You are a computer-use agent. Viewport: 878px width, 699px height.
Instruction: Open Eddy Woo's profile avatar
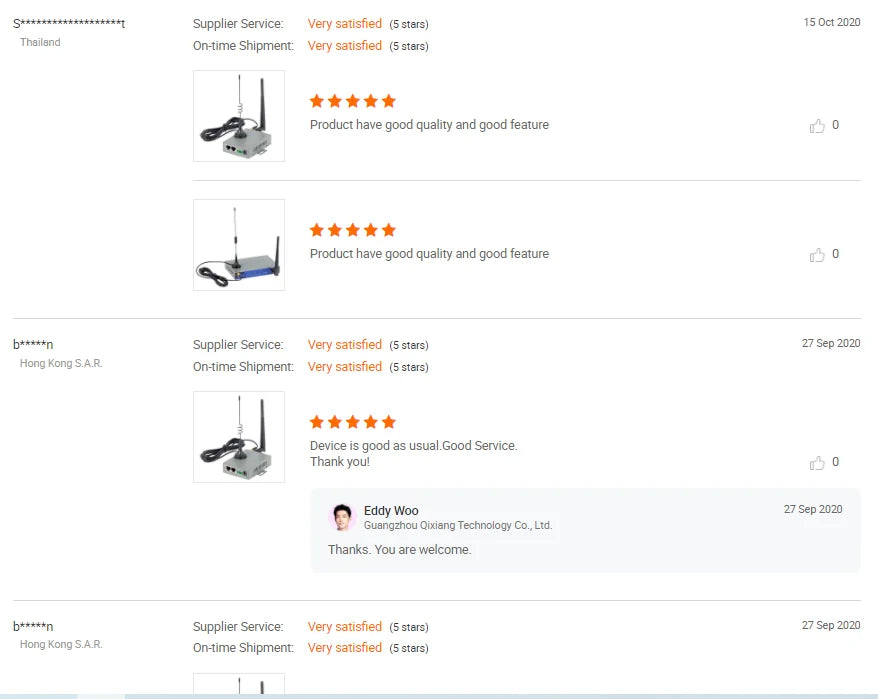pyautogui.click(x=342, y=517)
